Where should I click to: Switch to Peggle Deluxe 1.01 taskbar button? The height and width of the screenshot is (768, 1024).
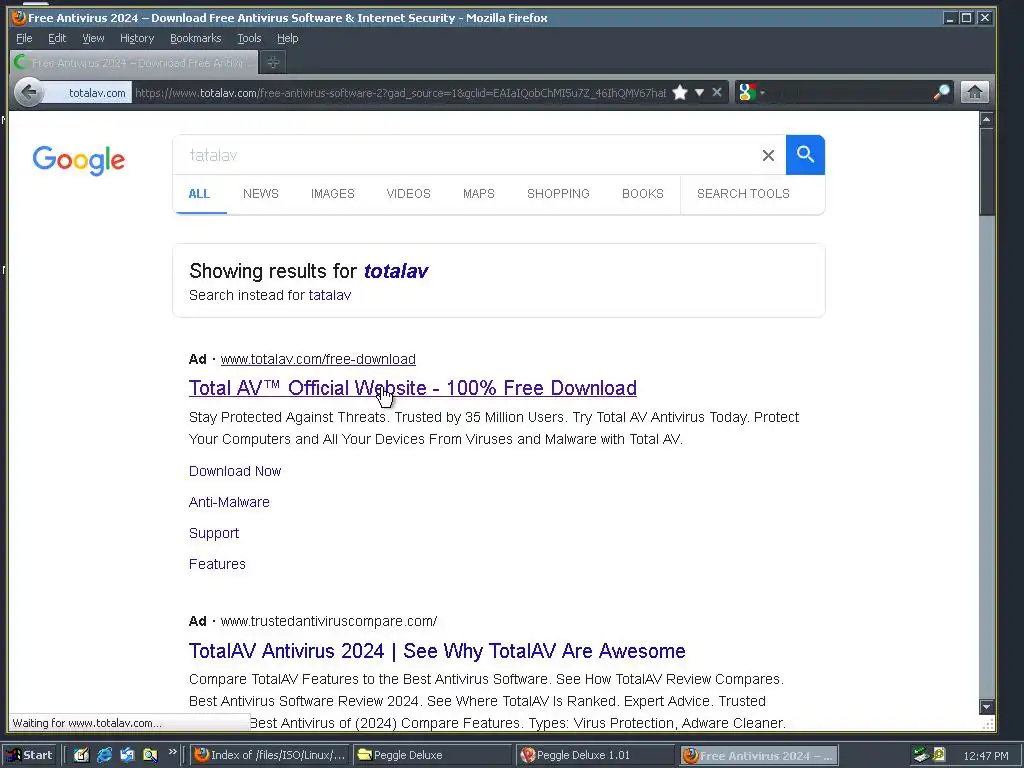596,756
